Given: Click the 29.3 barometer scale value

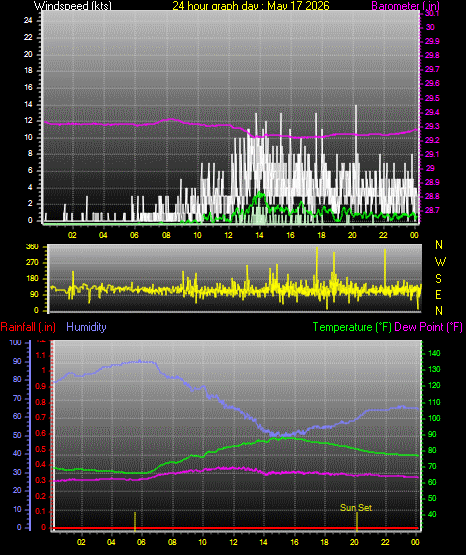Looking at the screenshot, I should click(x=432, y=126).
